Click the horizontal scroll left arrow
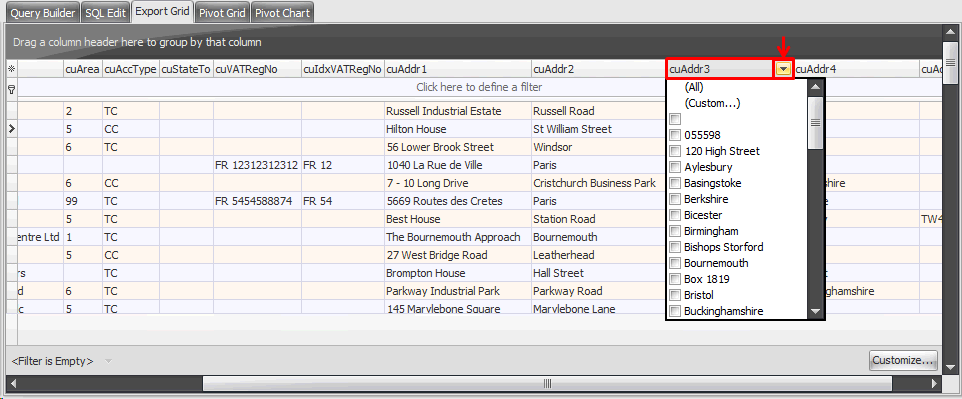This screenshot has height=399, width=962. pyautogui.click(x=13, y=384)
